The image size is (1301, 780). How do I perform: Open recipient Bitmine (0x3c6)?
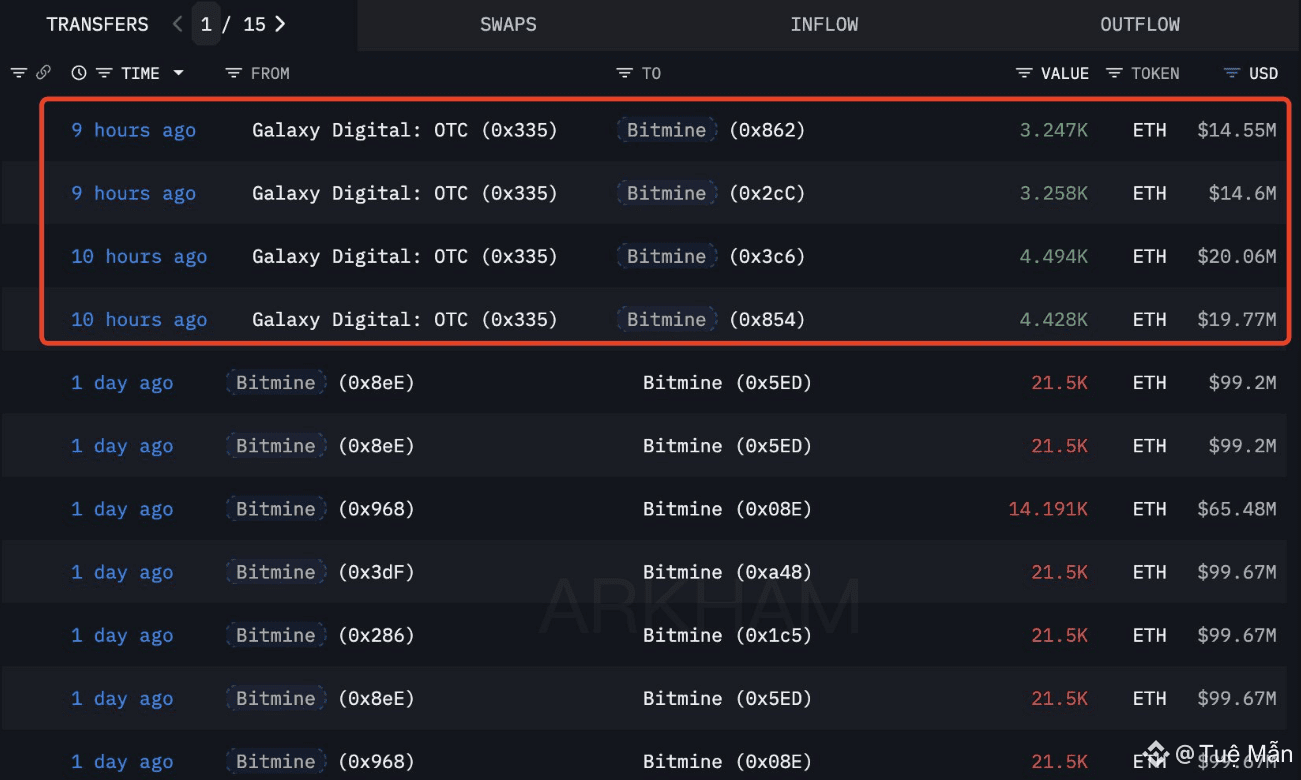tap(711, 256)
